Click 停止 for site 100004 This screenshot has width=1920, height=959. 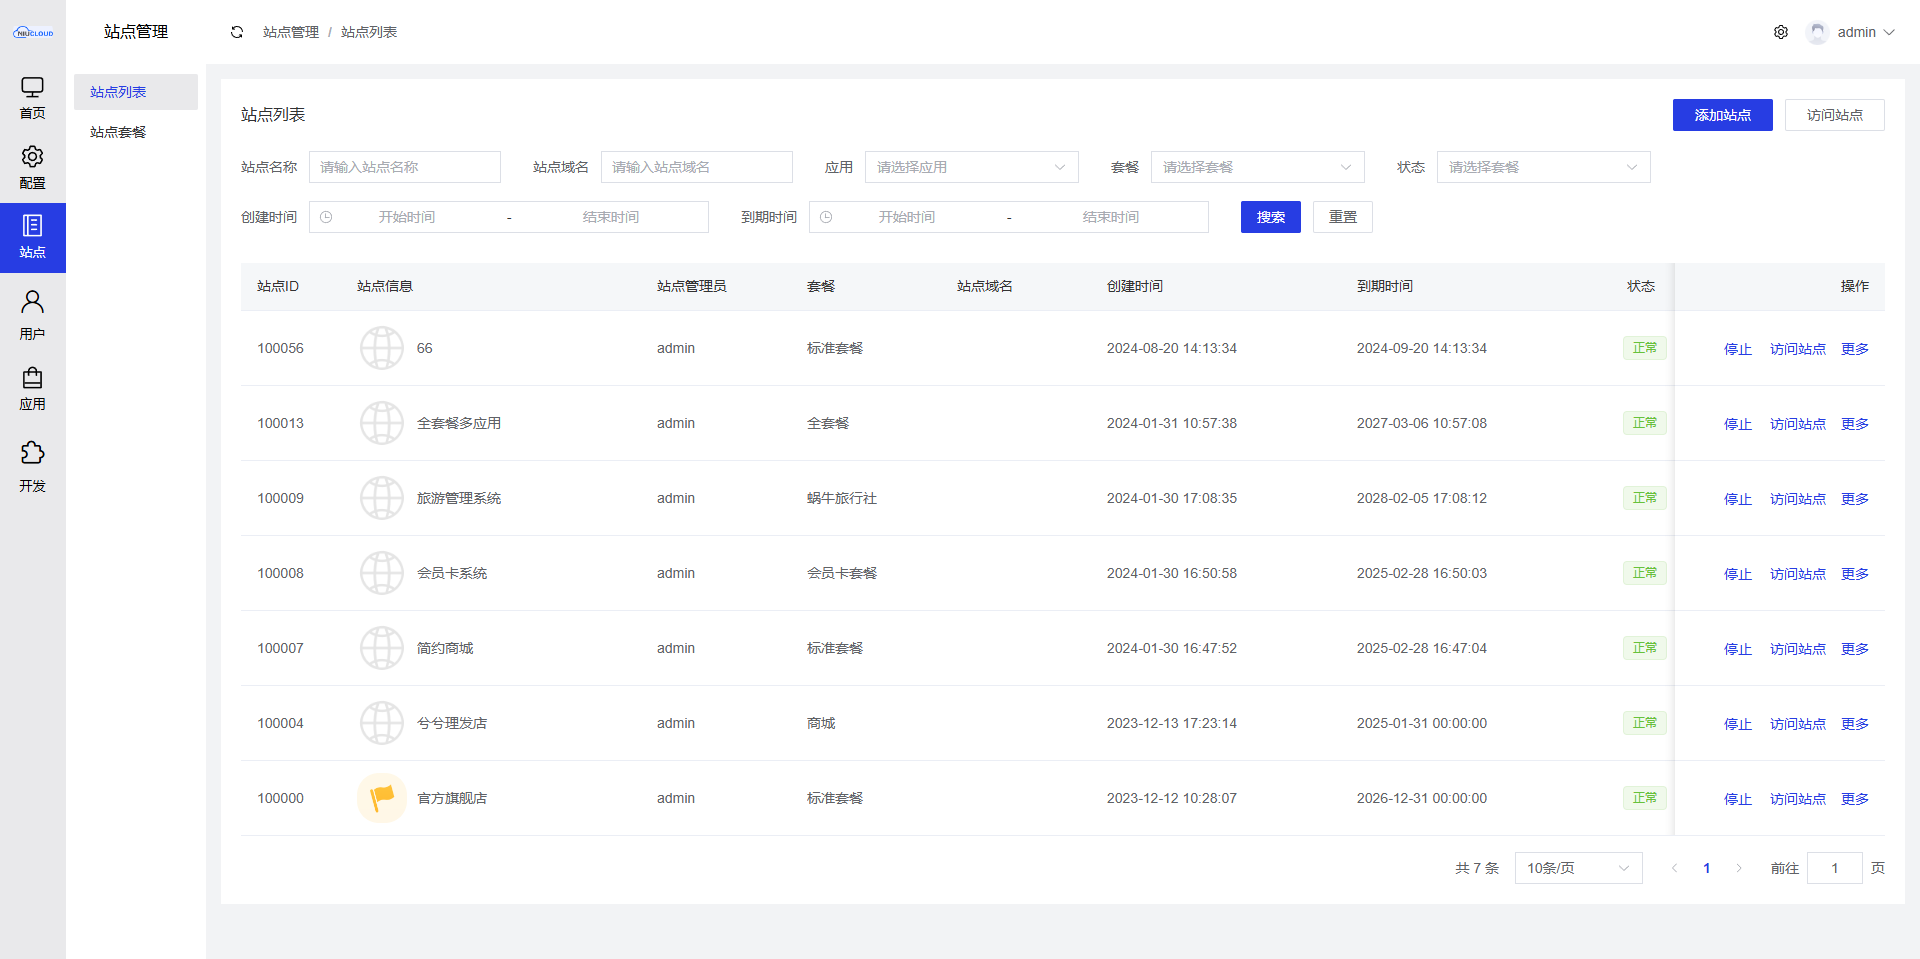point(1738,724)
